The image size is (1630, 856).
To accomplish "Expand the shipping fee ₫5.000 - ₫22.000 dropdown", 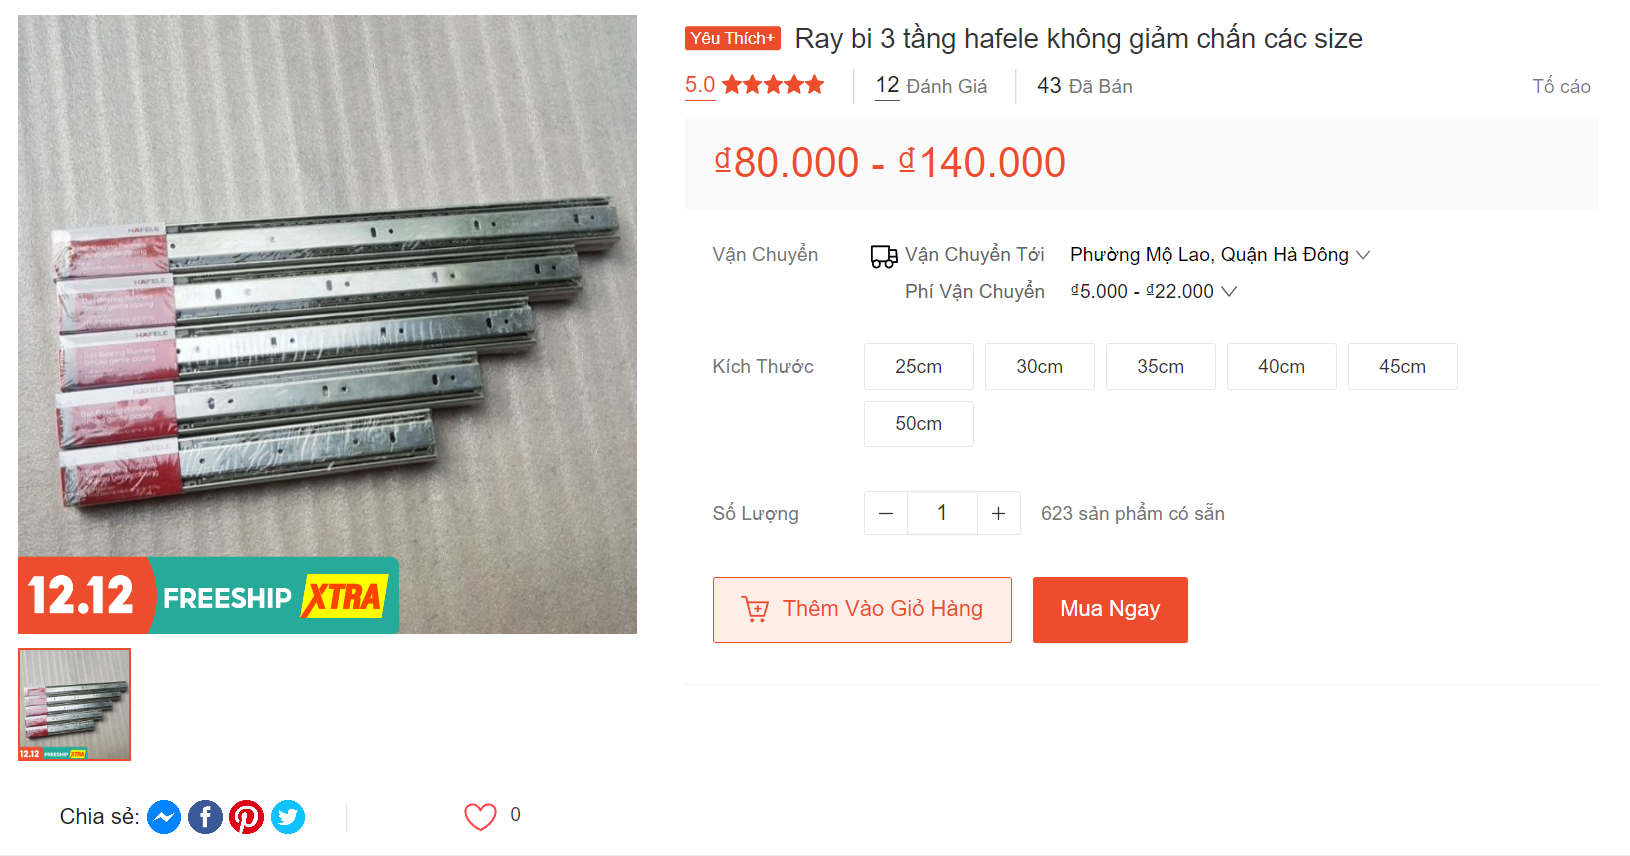I will pyautogui.click(x=1154, y=291).
